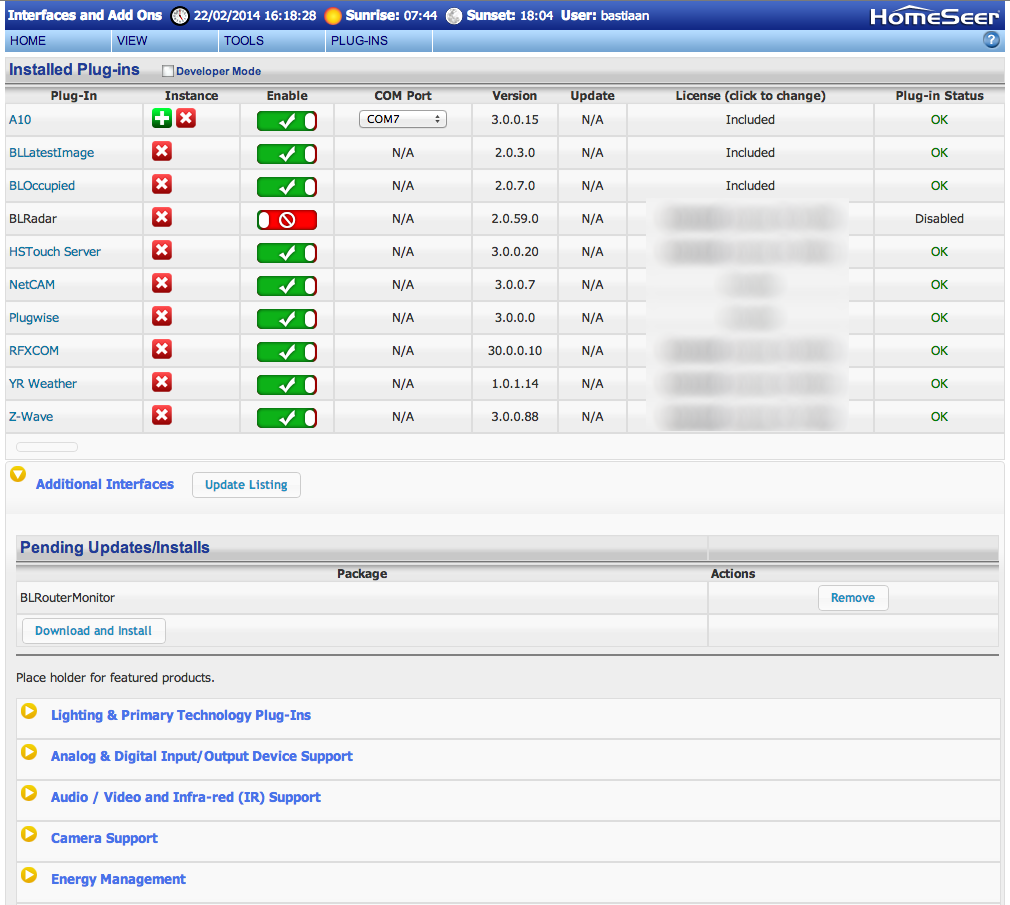Expand the Camera Support arrow

[x=29, y=834]
